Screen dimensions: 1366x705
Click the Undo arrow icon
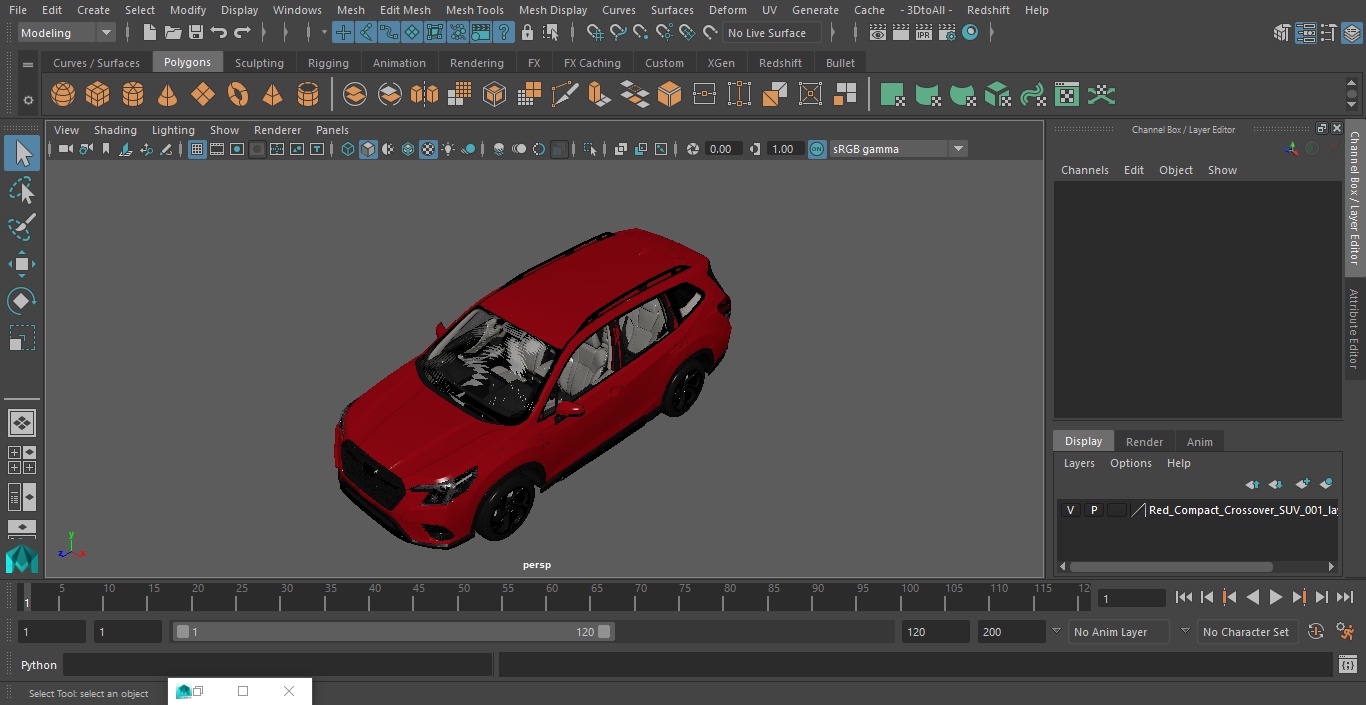219,33
